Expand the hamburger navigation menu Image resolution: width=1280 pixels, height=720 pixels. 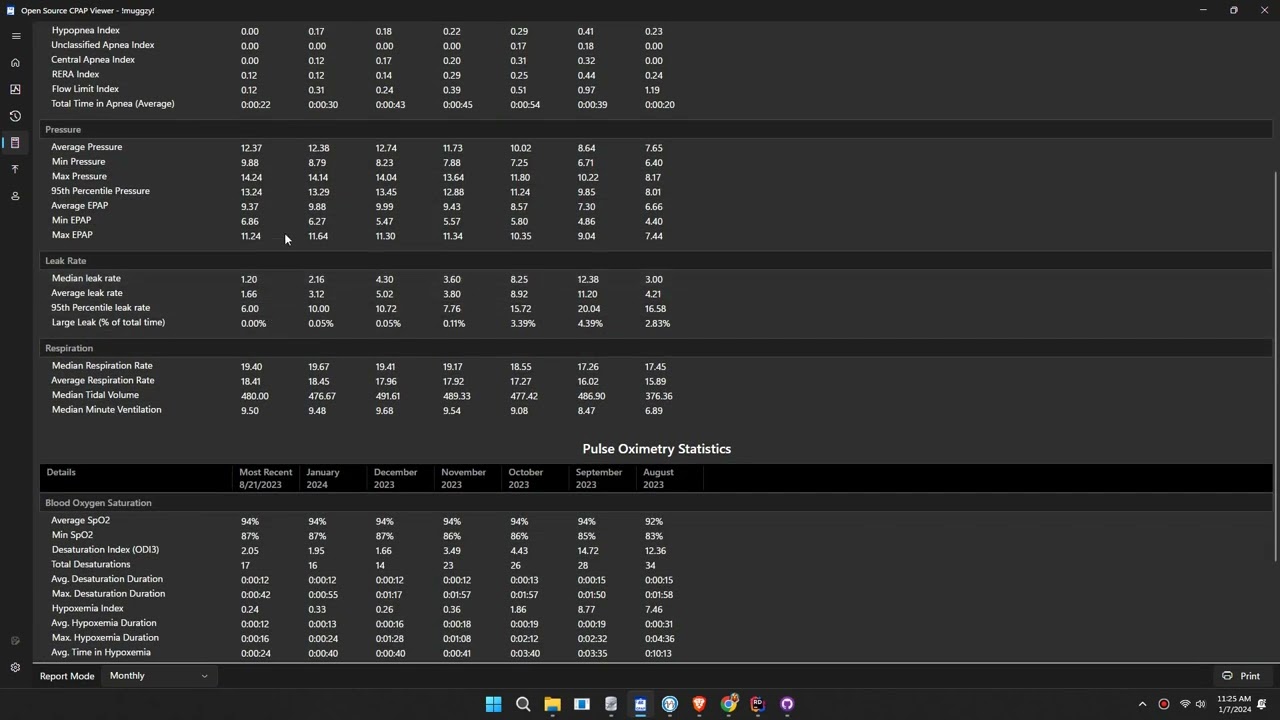click(x=15, y=36)
